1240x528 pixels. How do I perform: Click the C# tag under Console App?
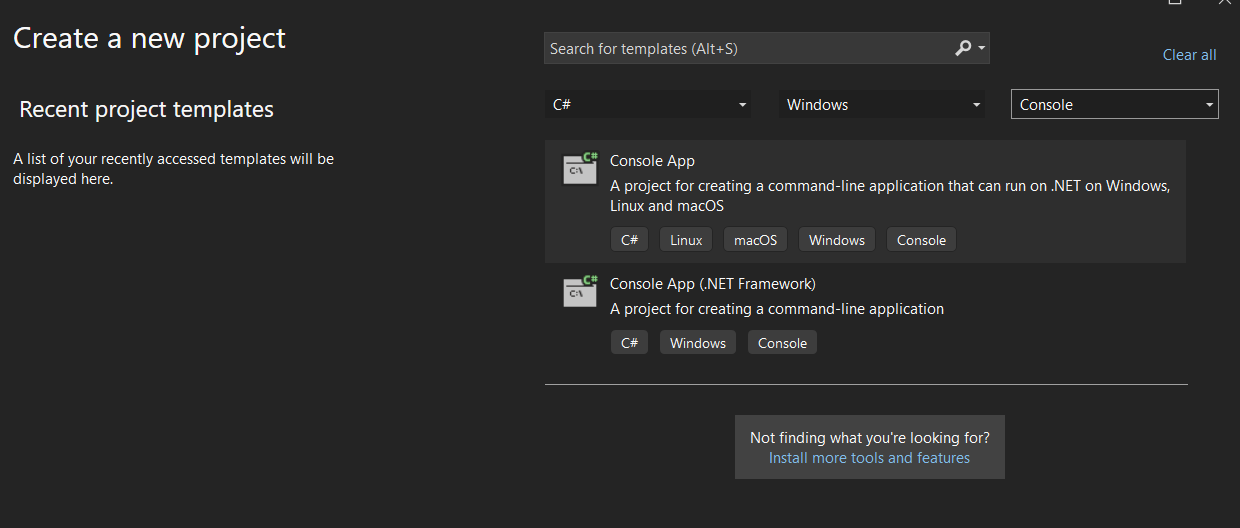[x=630, y=240]
